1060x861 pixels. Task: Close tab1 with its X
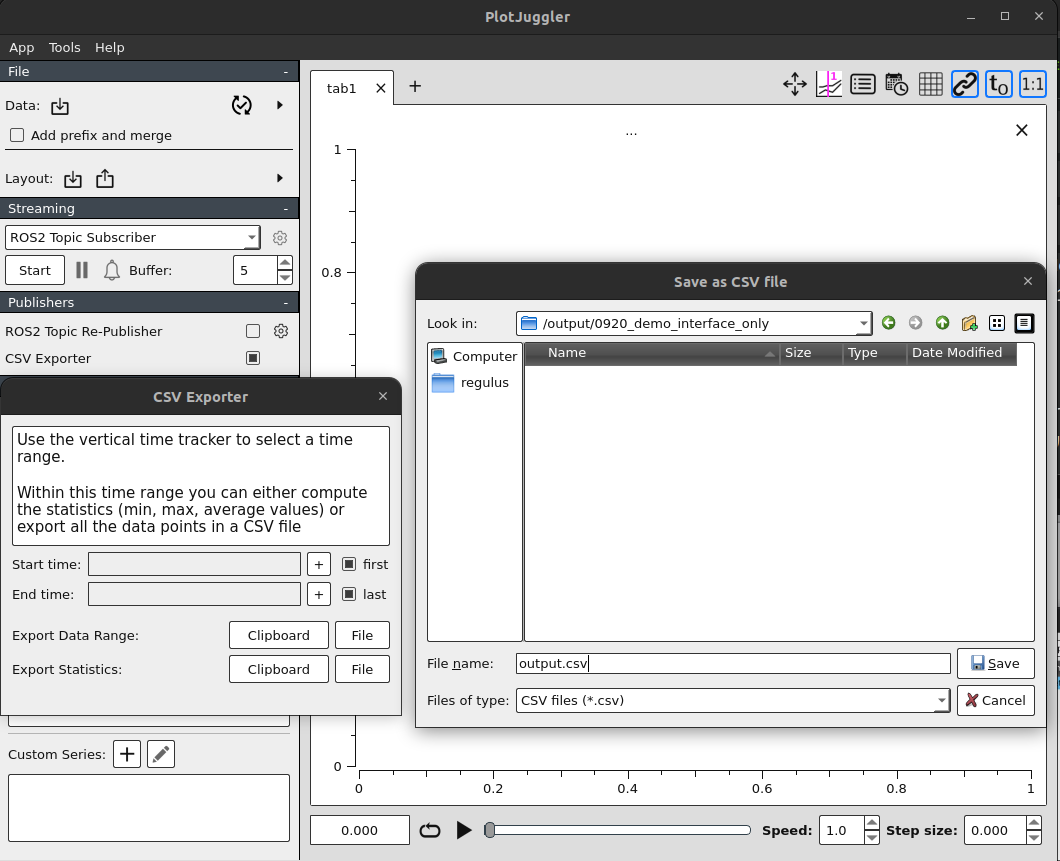tap(381, 89)
